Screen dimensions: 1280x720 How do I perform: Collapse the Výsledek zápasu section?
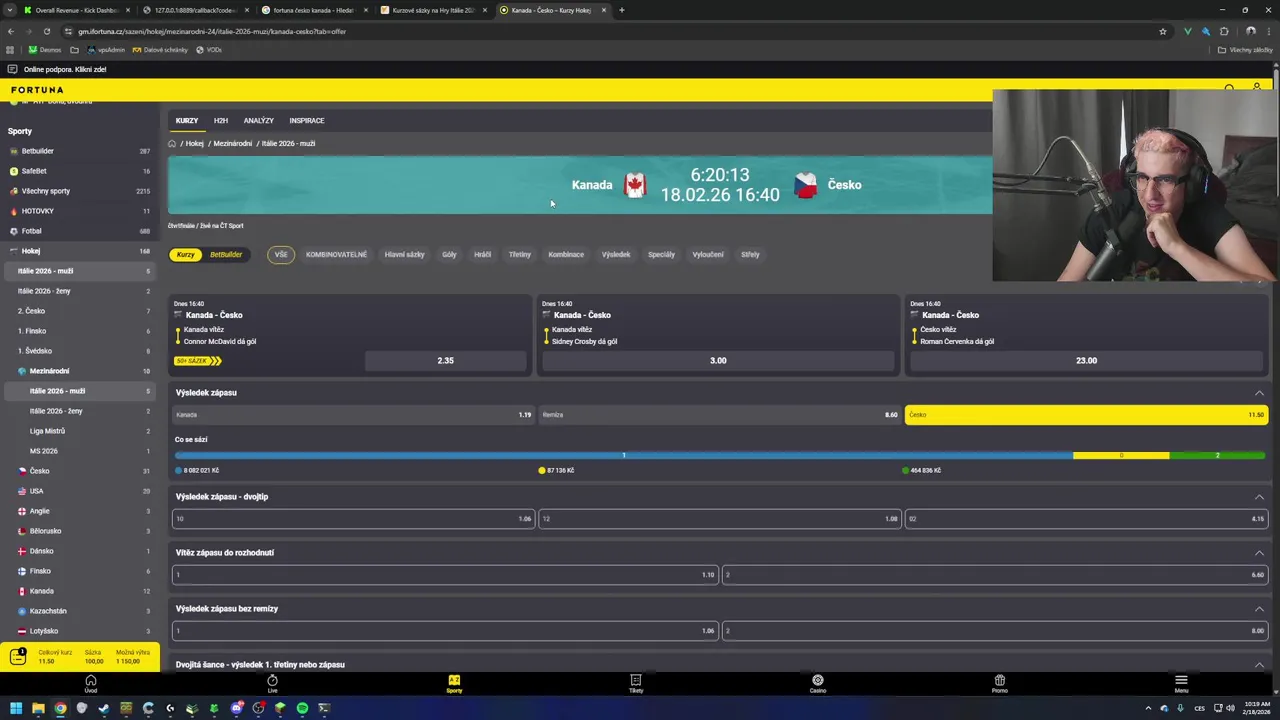click(1259, 393)
